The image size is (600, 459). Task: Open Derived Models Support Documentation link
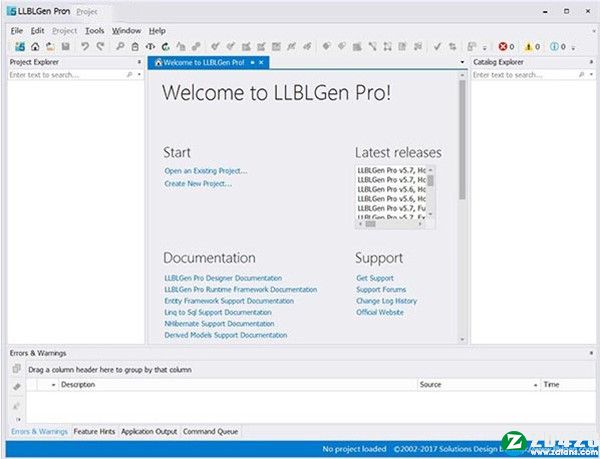(226, 335)
